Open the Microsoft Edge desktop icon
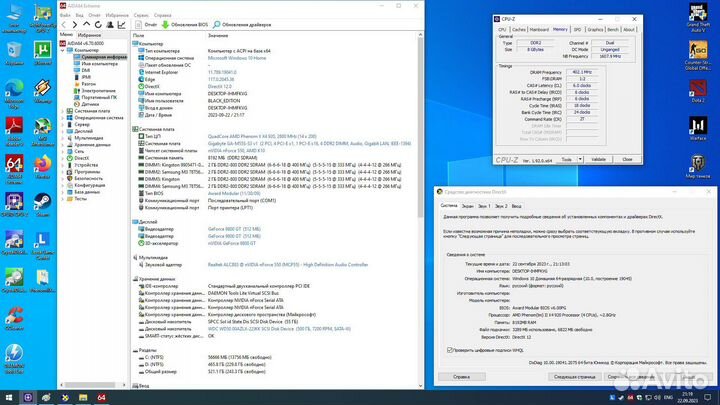720x405 pixels. 14,93
